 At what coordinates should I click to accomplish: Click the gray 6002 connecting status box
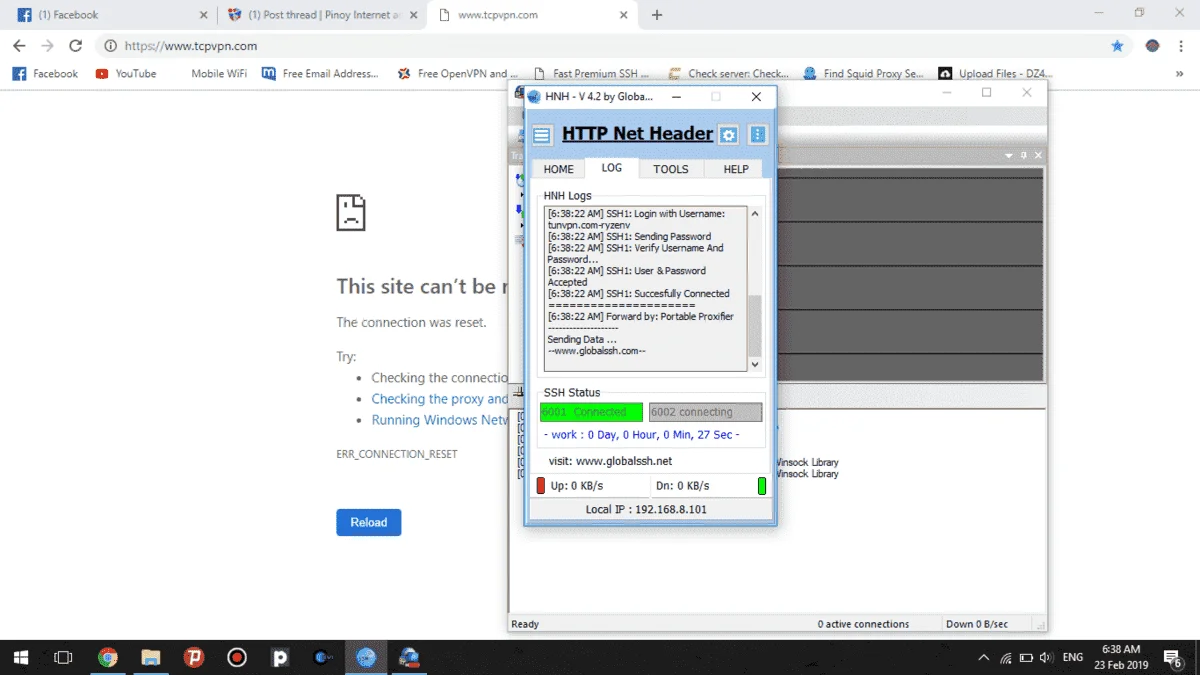[x=705, y=412]
